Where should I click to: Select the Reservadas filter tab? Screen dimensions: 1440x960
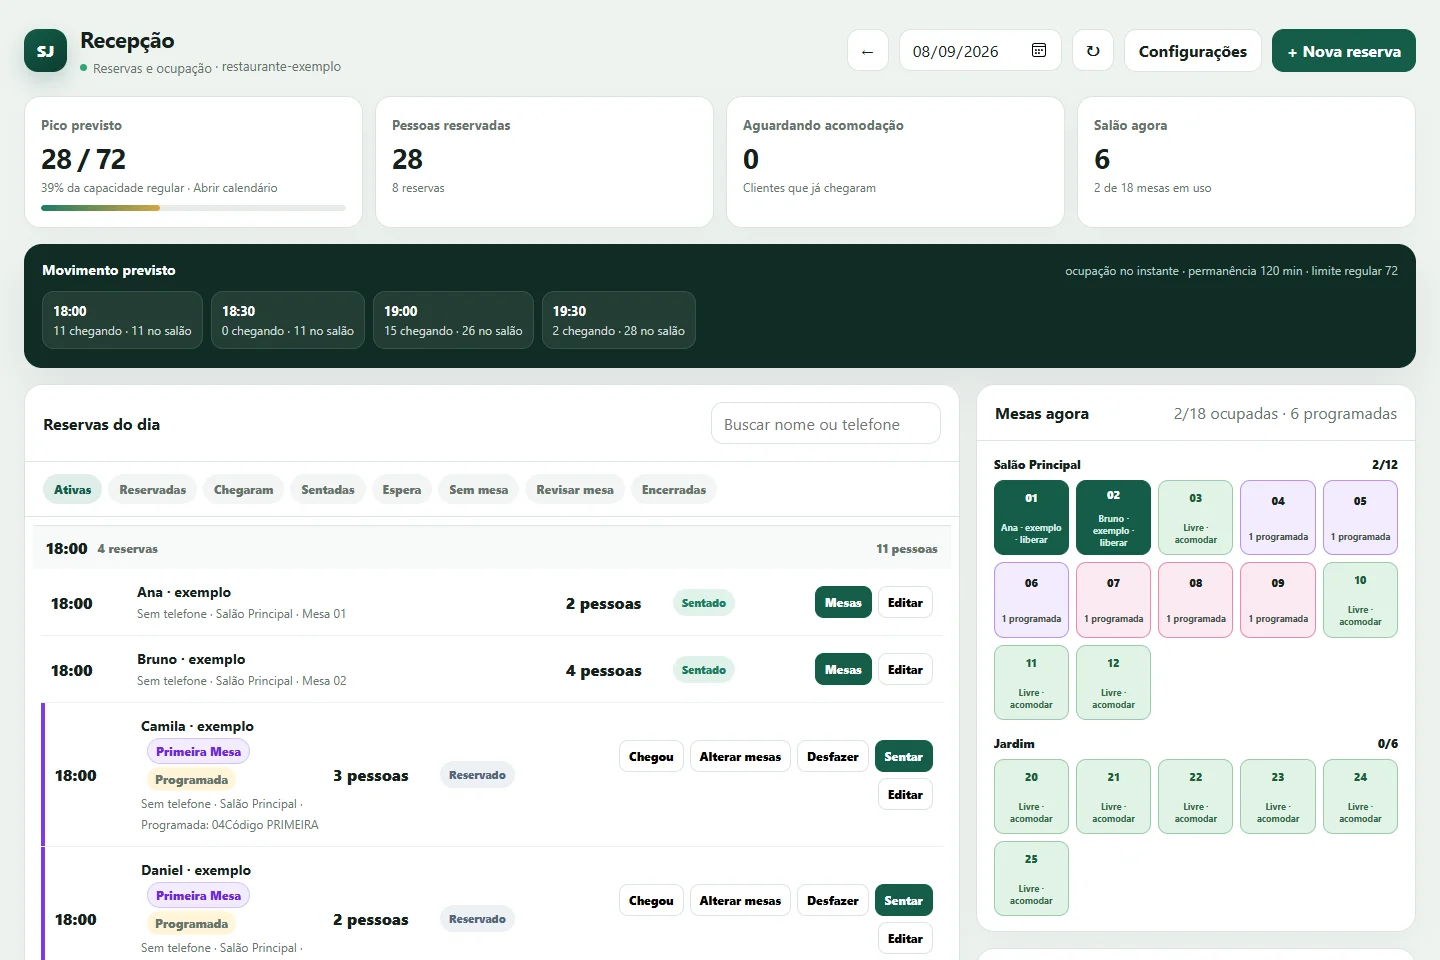[x=153, y=490]
